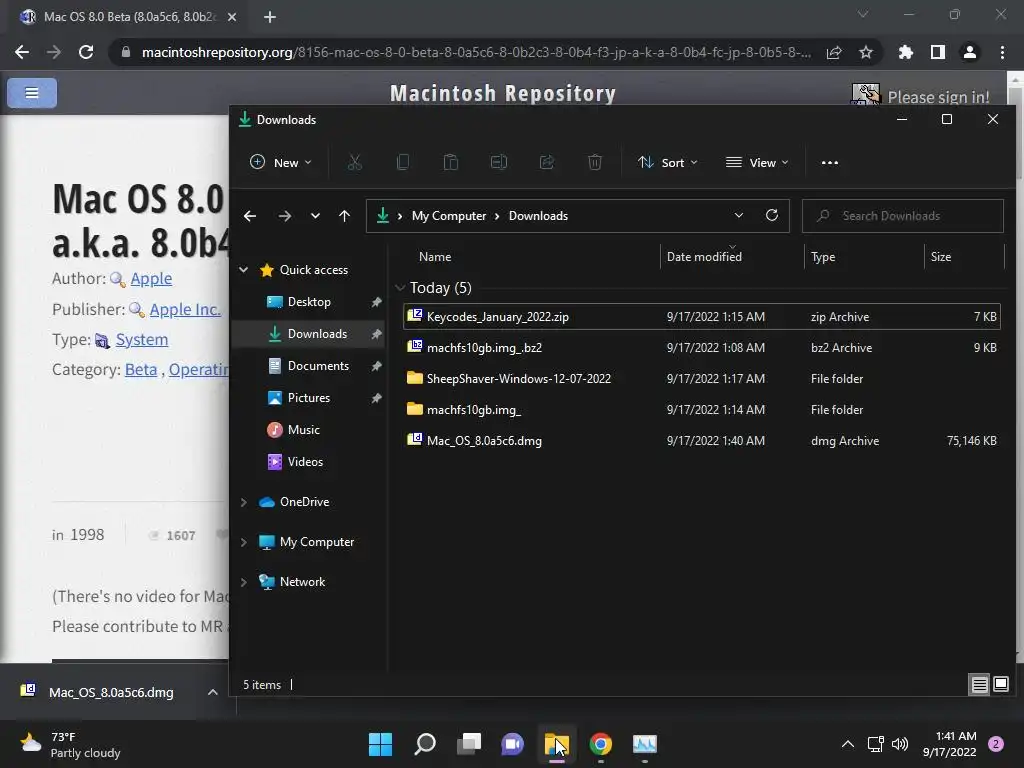Sort files by Size column header
This screenshot has height=768, width=1024.
pos(940,257)
